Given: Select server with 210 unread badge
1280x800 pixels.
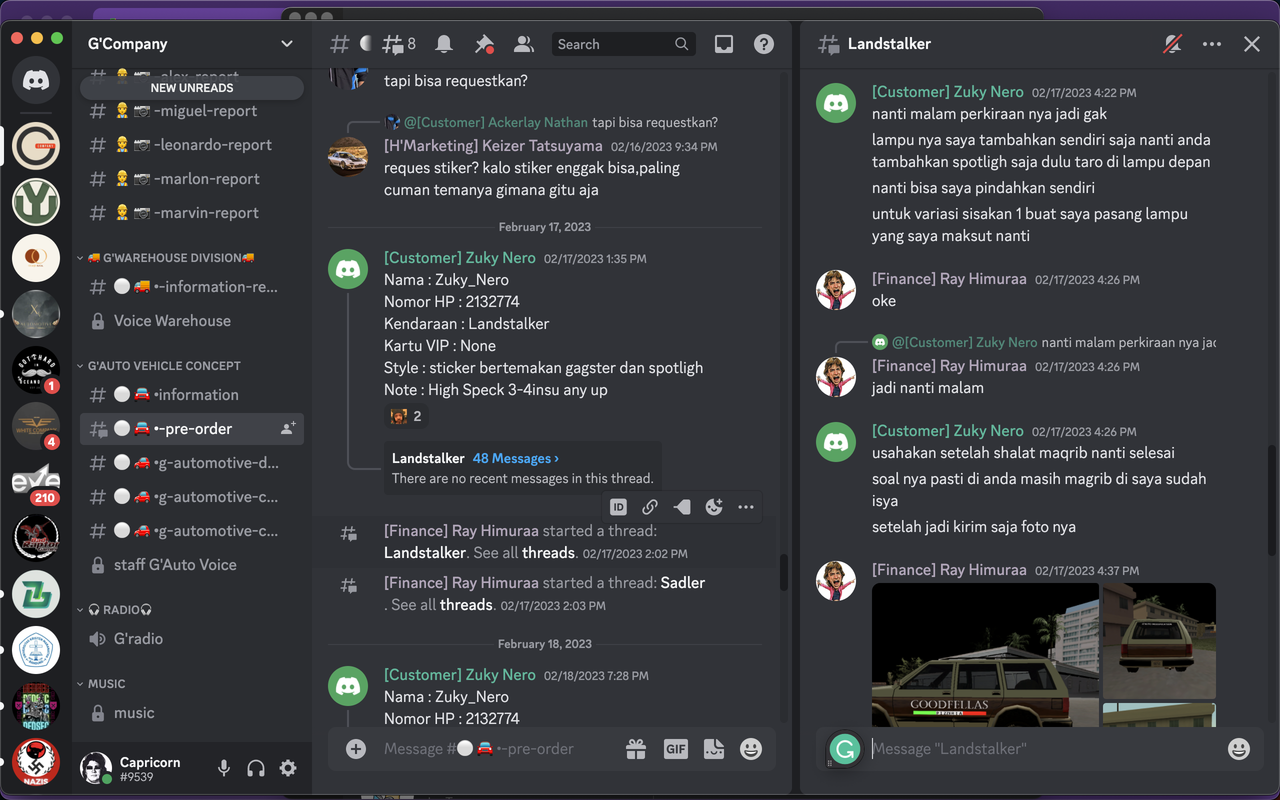Looking at the screenshot, I should 36,482.
